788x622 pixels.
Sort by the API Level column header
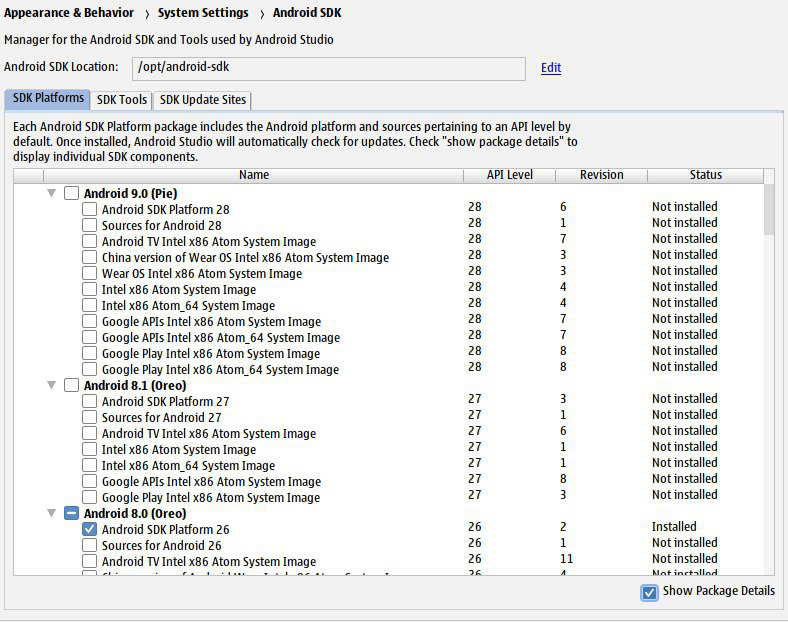pos(509,175)
